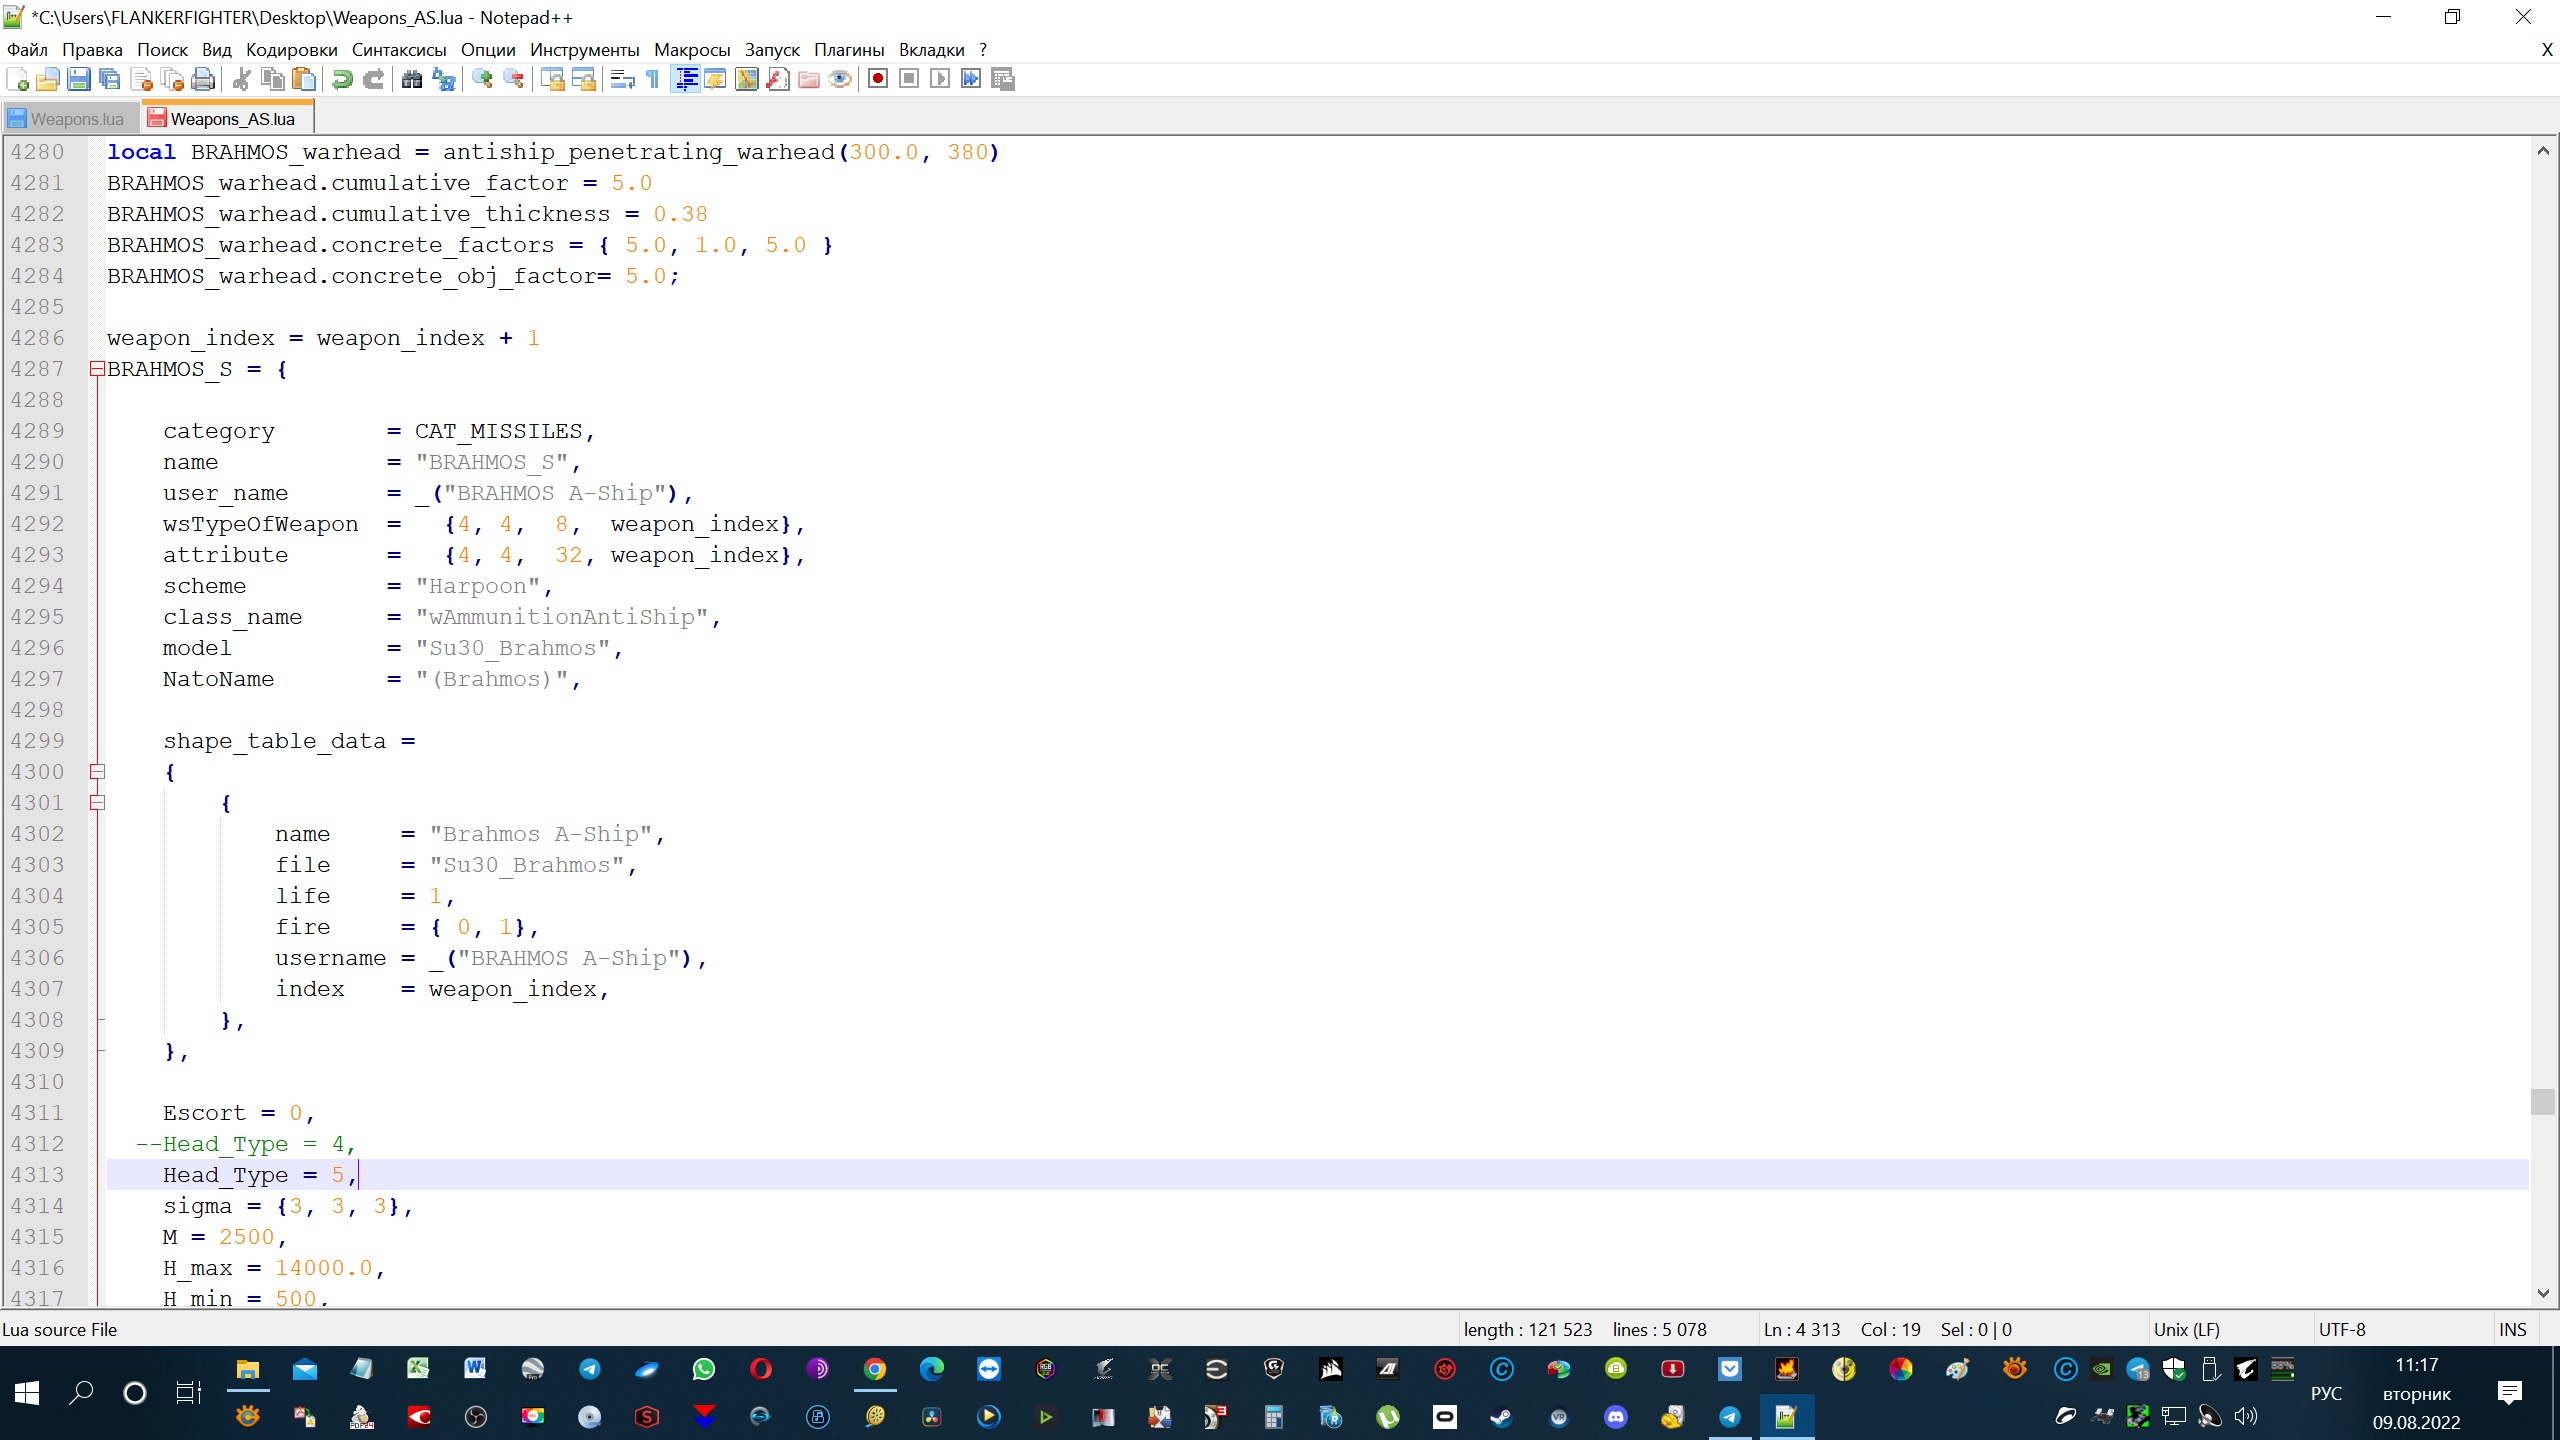
Task: Open the Инструменты menu
Action: 584,50
